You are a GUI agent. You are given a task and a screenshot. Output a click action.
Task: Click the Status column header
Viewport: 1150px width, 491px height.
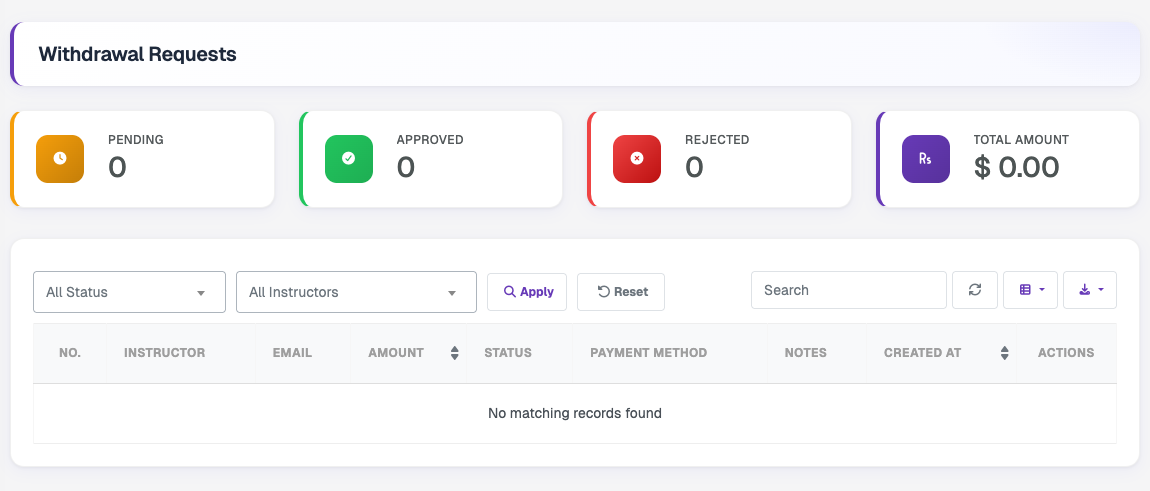coord(519,353)
